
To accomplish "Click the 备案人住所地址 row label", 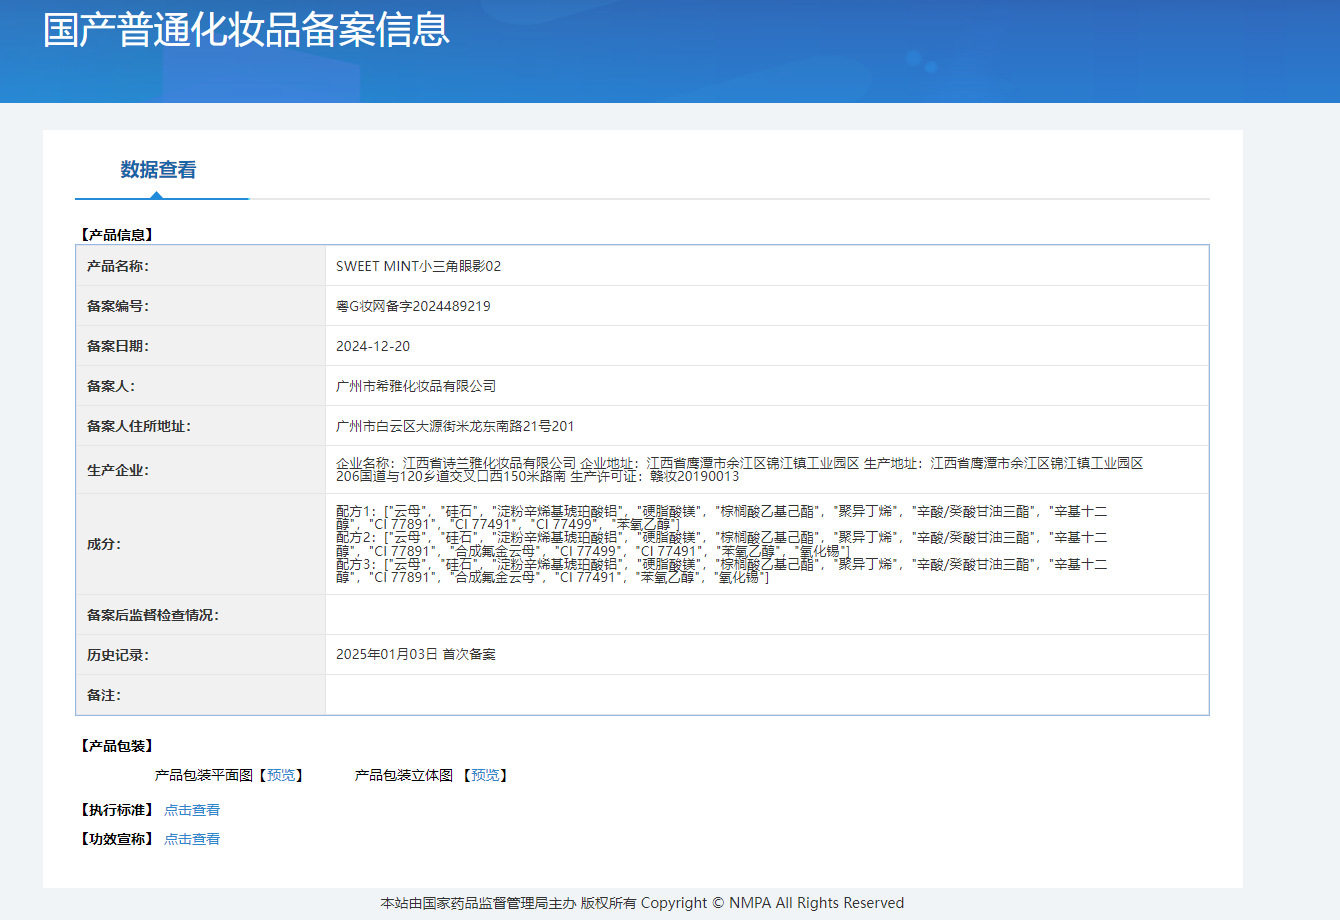I will coord(138,426).
